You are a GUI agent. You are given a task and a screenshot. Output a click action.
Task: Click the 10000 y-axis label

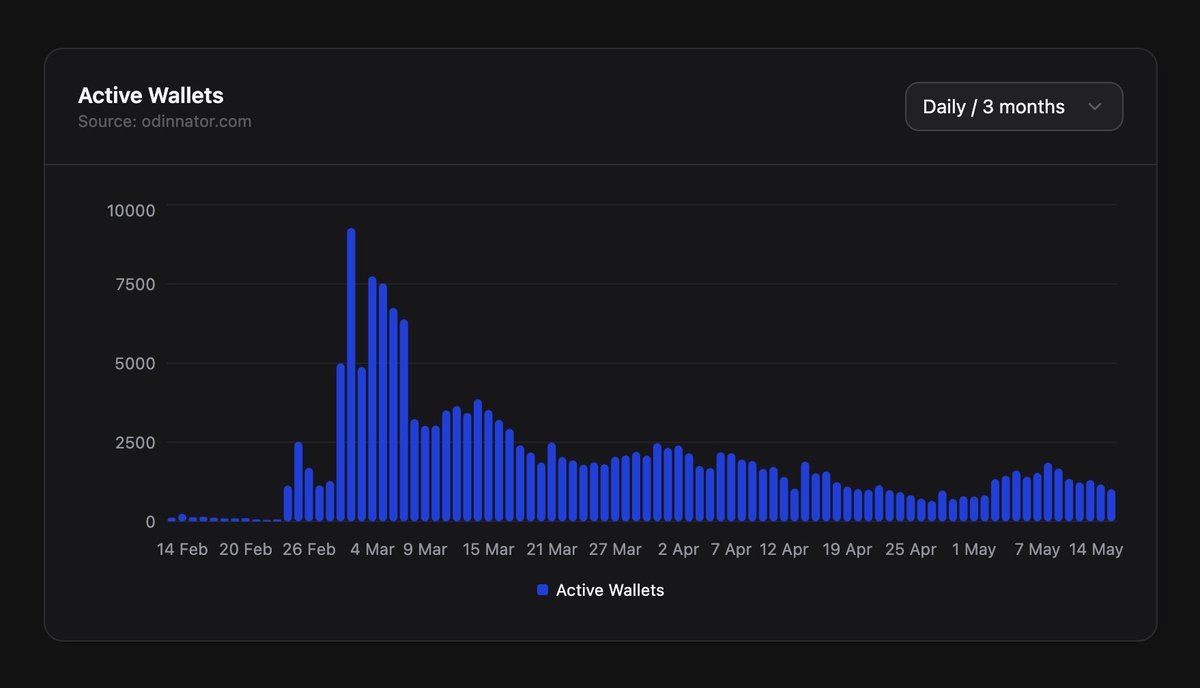coord(132,210)
